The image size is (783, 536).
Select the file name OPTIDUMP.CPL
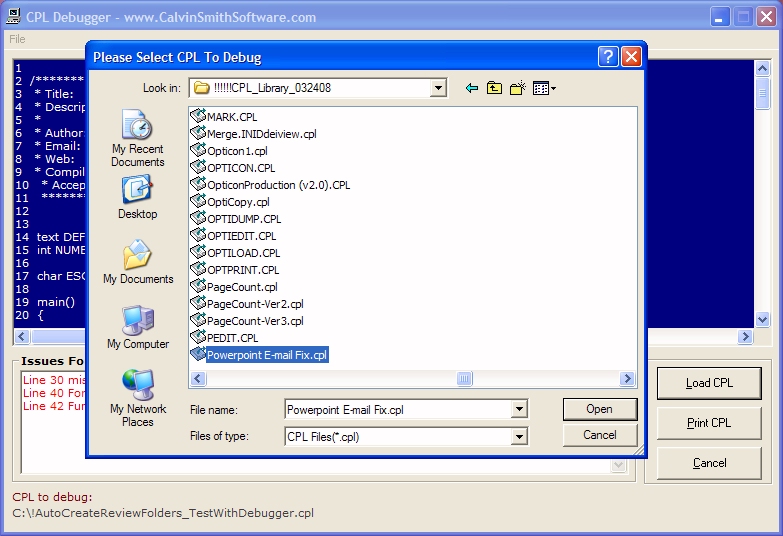coord(244,219)
